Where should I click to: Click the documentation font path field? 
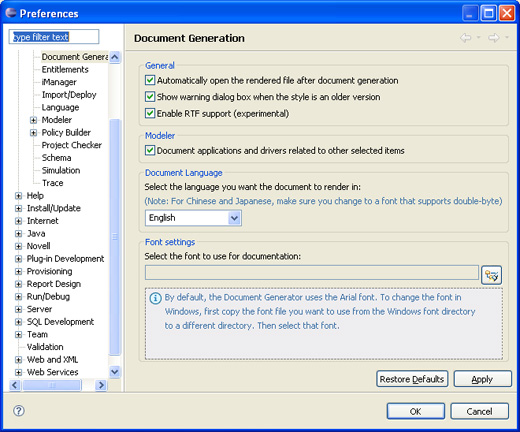(x=312, y=273)
